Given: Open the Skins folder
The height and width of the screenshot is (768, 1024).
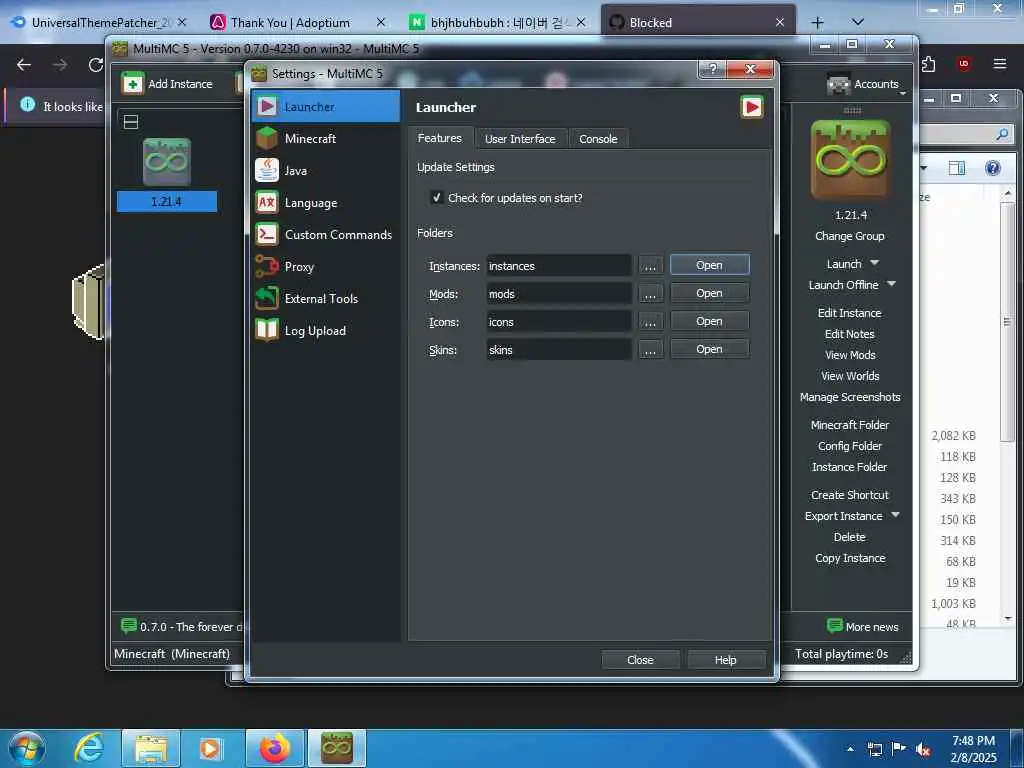Looking at the screenshot, I should pyautogui.click(x=709, y=349).
